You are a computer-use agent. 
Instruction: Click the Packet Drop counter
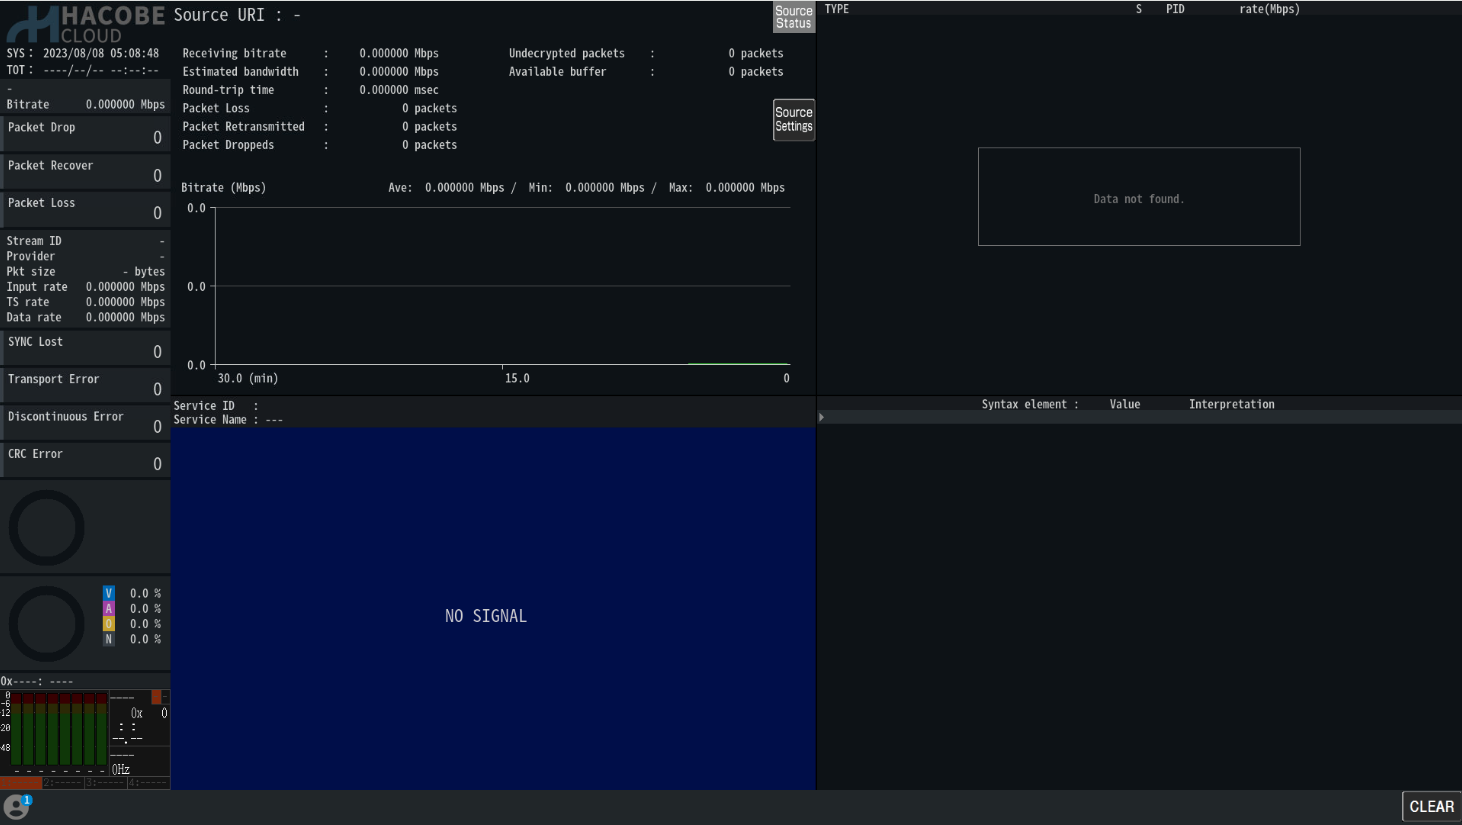(x=85, y=133)
